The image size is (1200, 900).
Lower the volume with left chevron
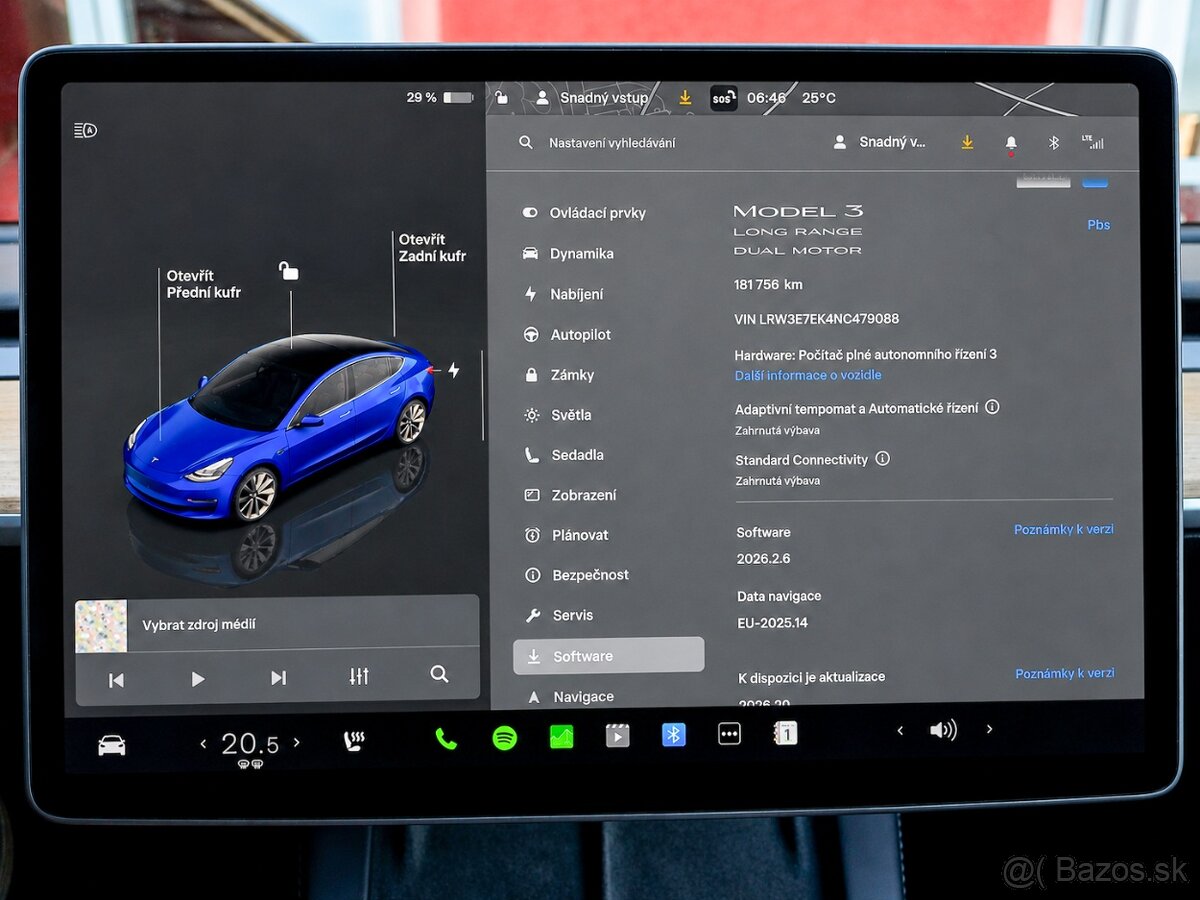(899, 731)
